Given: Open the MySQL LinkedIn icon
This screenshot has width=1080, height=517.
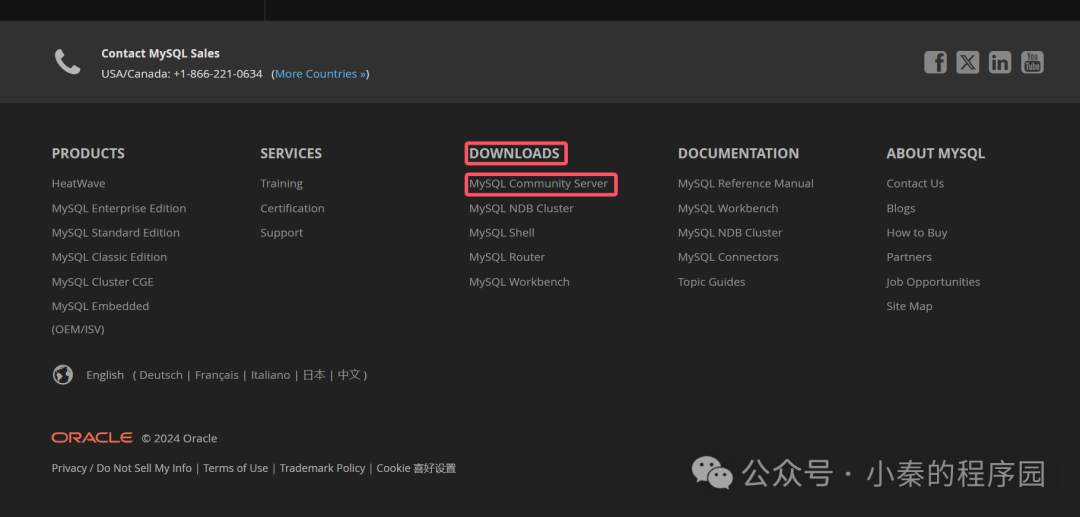Looking at the screenshot, I should (x=999, y=62).
